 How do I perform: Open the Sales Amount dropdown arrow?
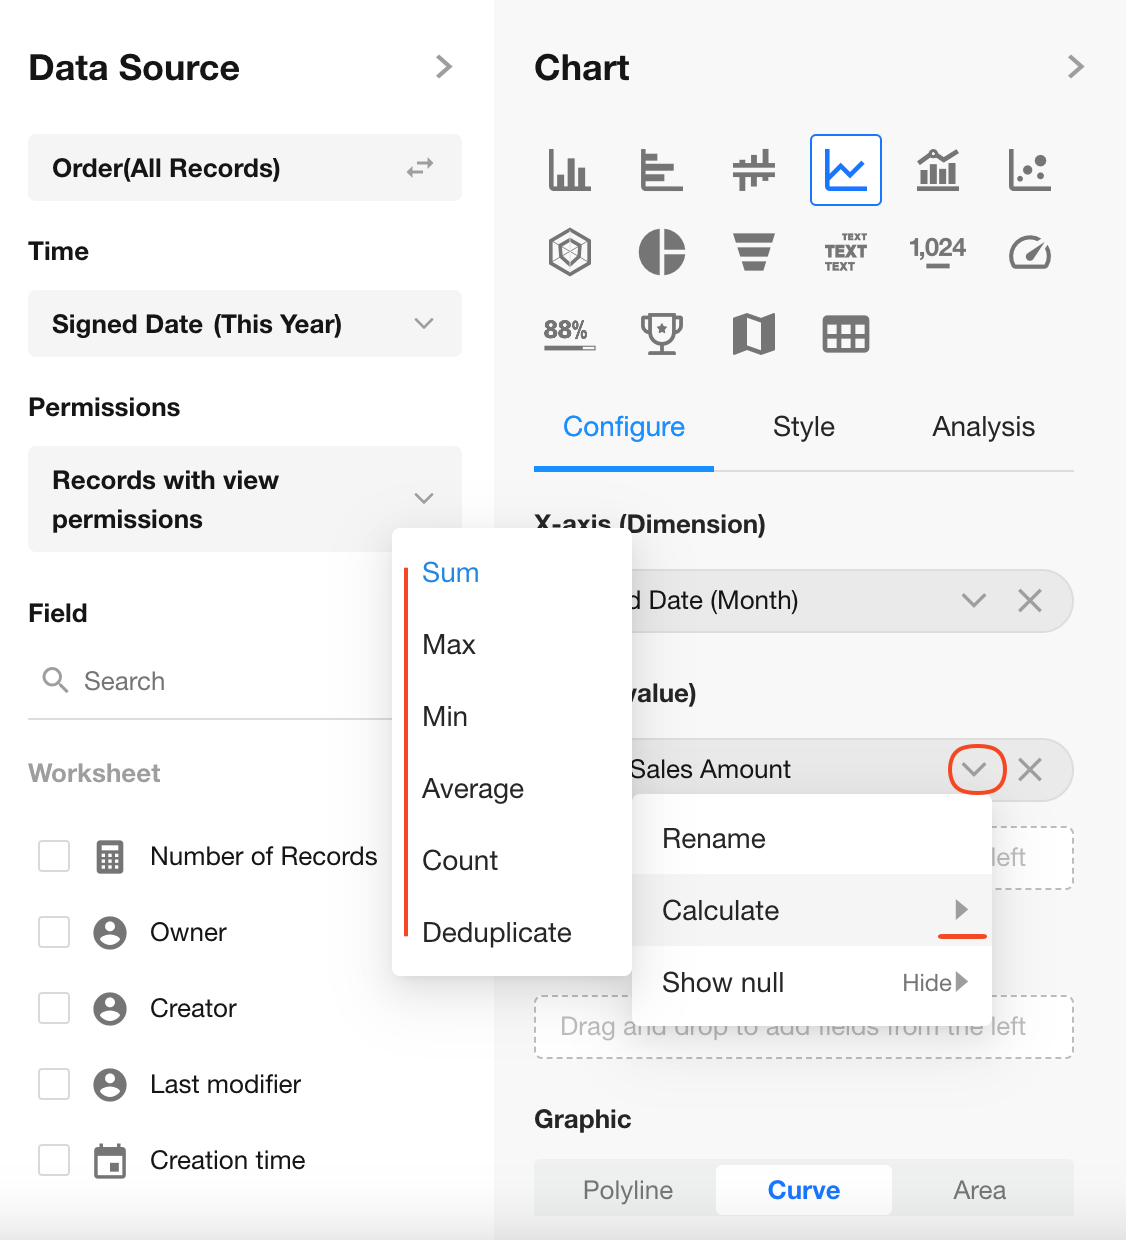click(975, 769)
